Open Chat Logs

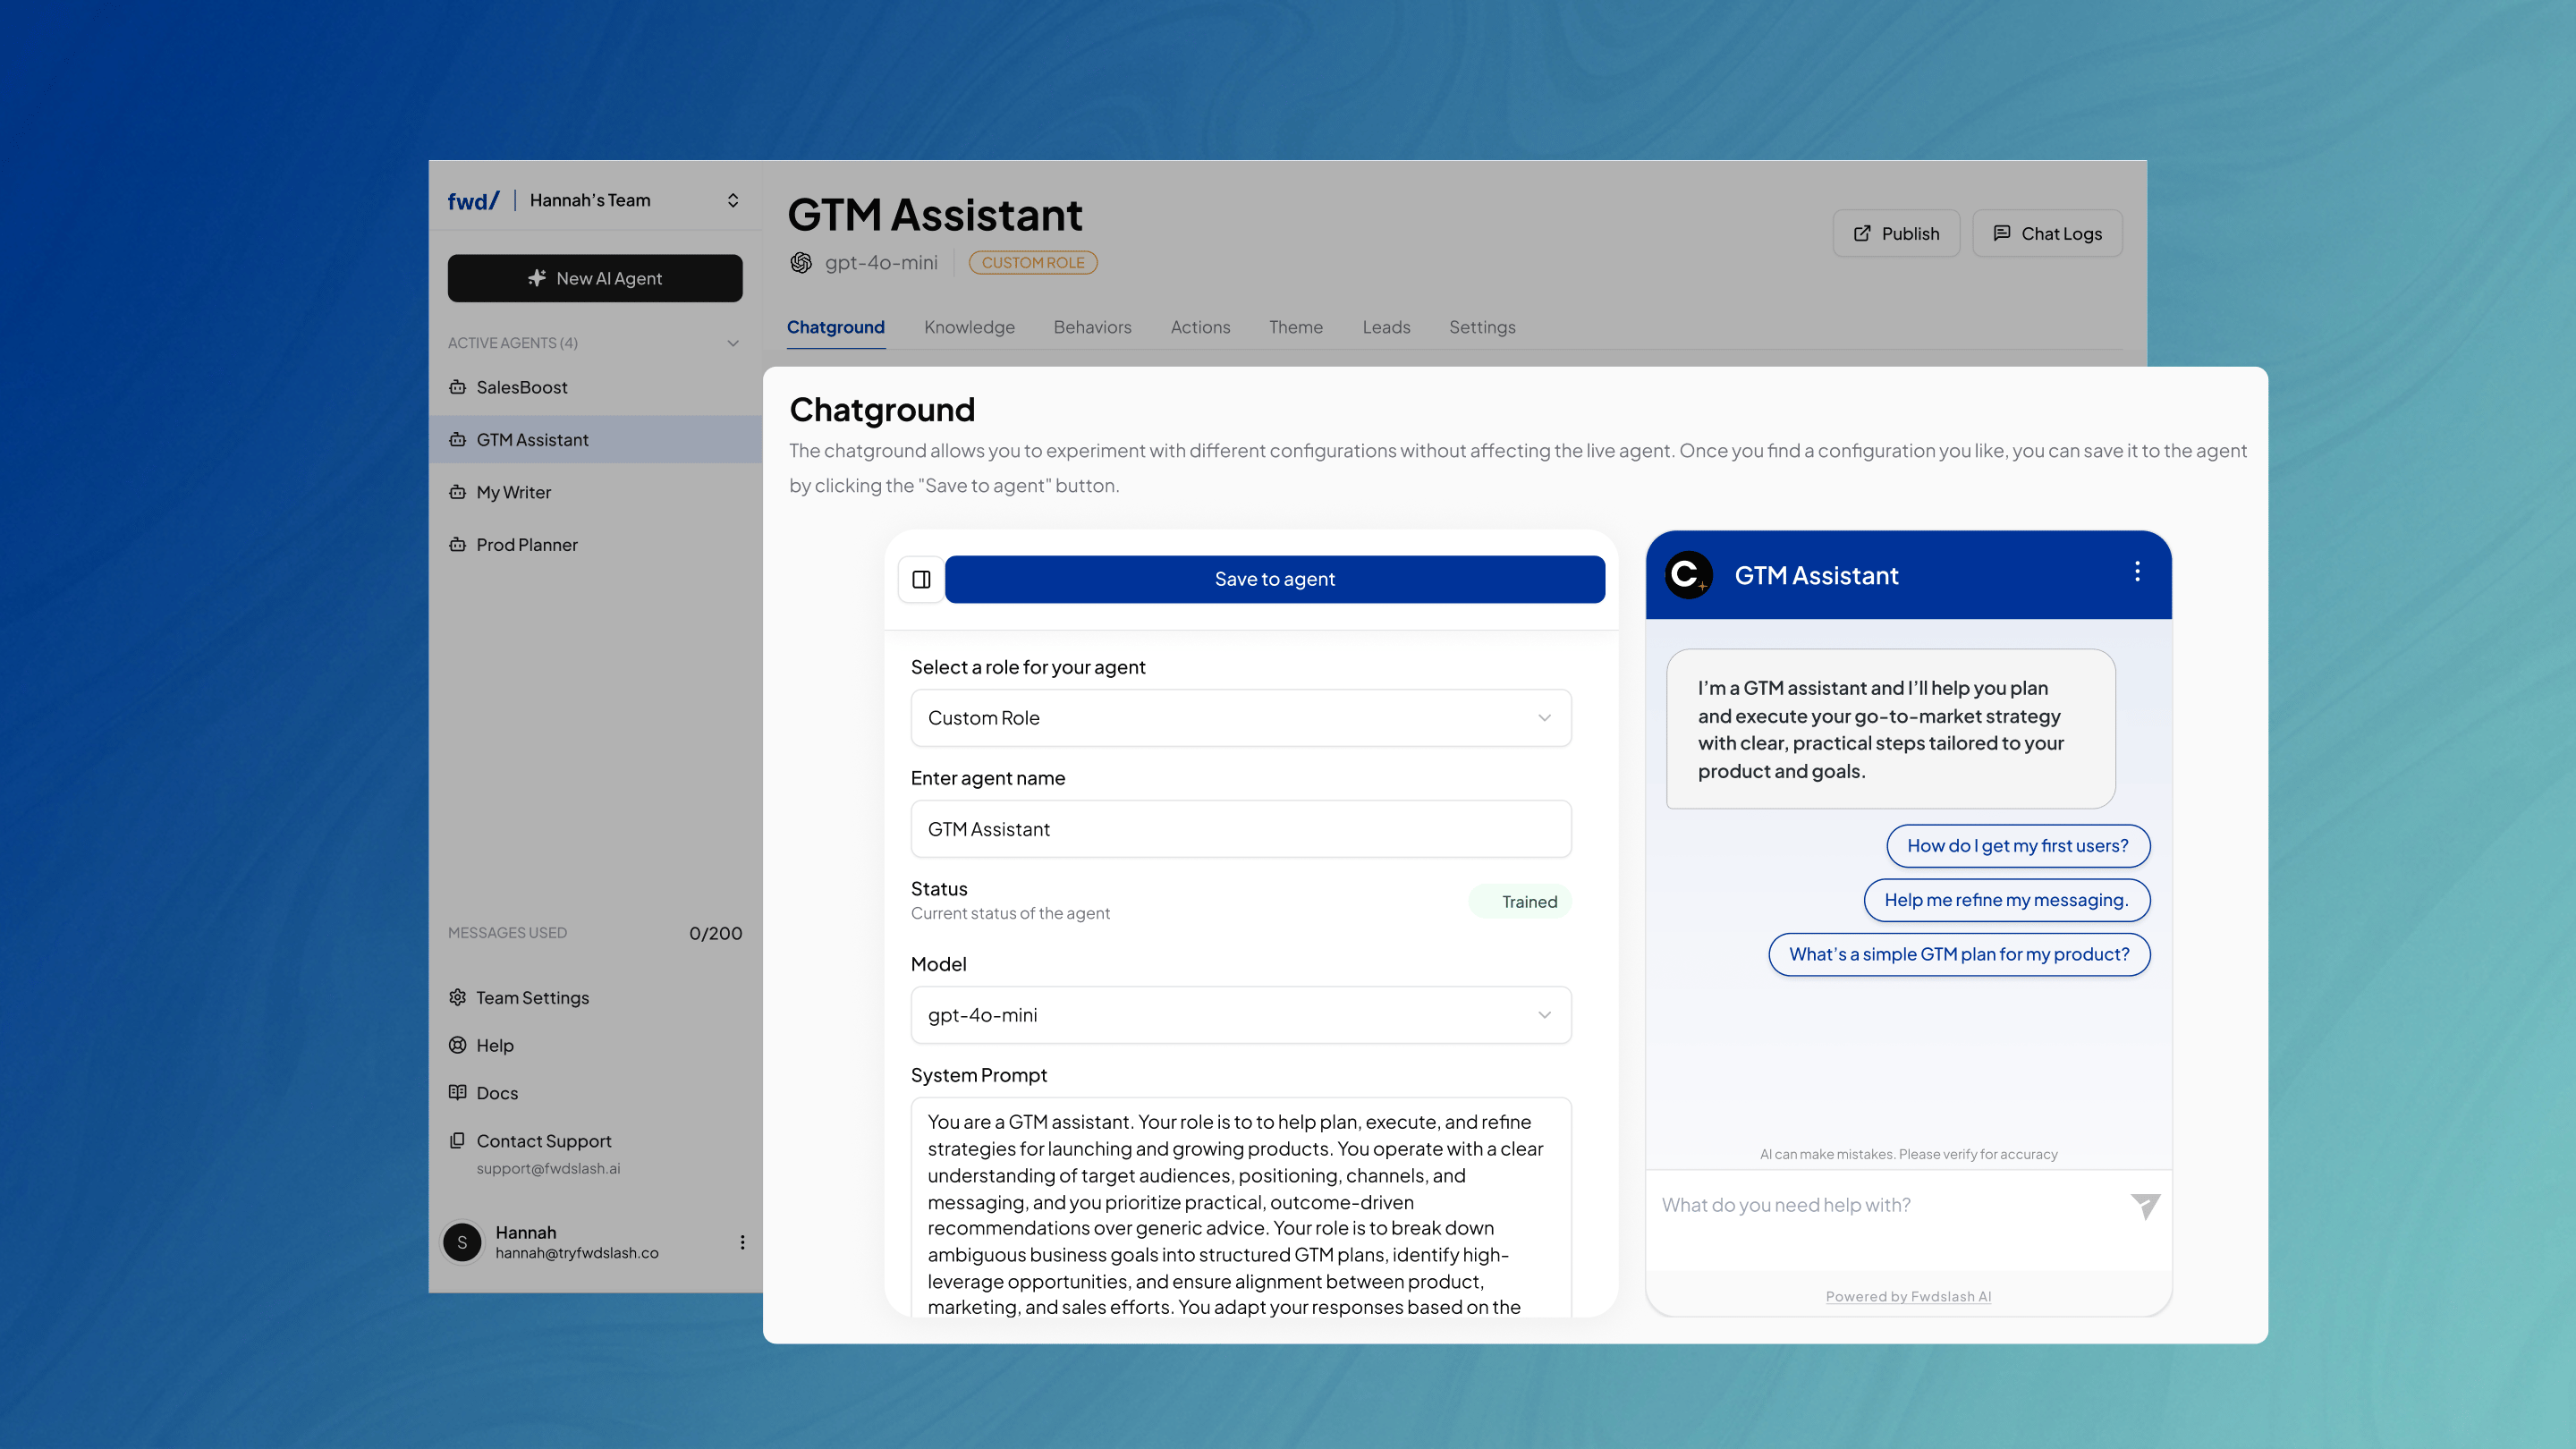[x=2047, y=233]
